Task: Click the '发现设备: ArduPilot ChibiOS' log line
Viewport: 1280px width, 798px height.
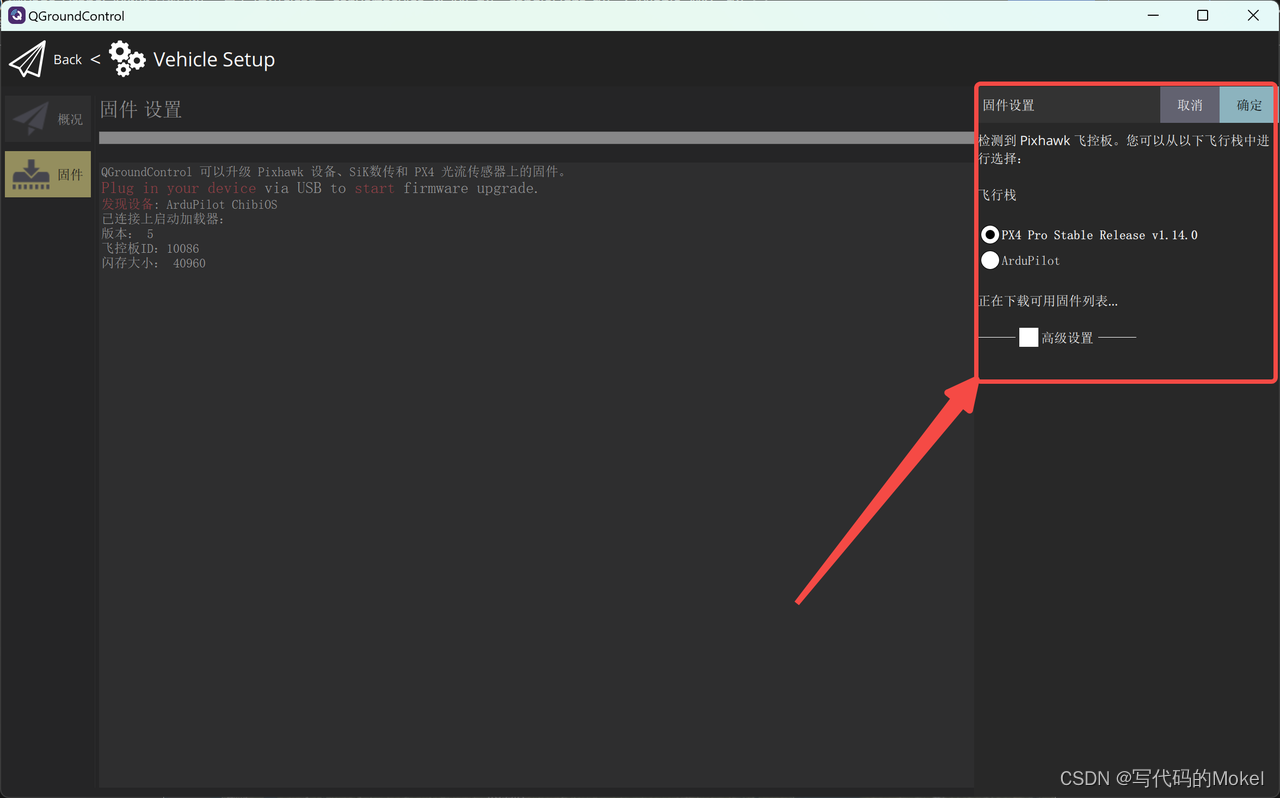Action: click(189, 204)
